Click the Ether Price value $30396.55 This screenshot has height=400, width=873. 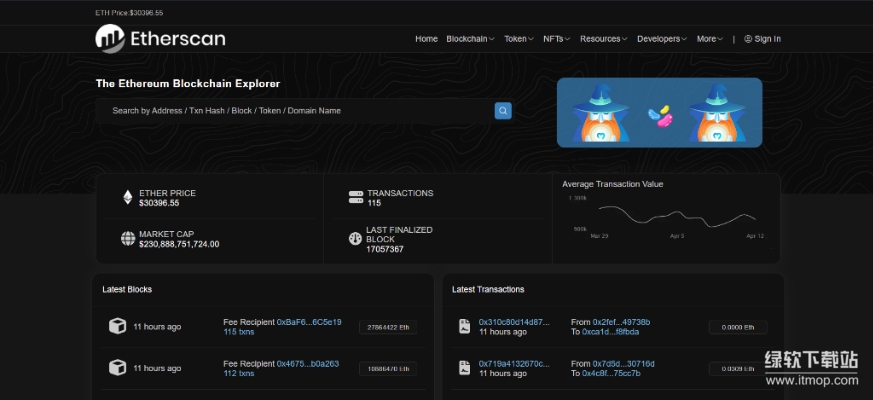click(x=159, y=203)
